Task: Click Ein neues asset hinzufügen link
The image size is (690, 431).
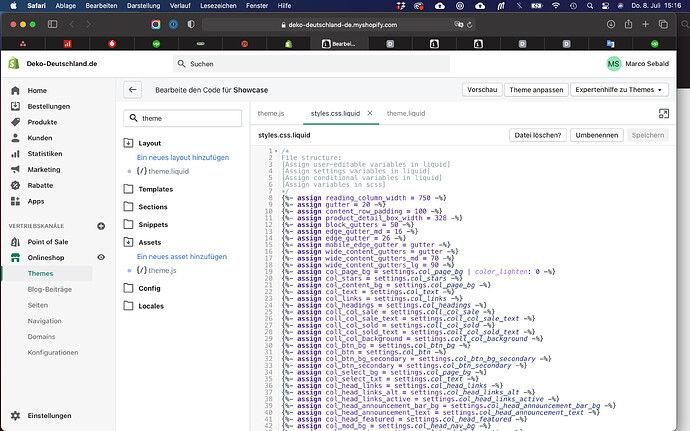Action: point(182,256)
